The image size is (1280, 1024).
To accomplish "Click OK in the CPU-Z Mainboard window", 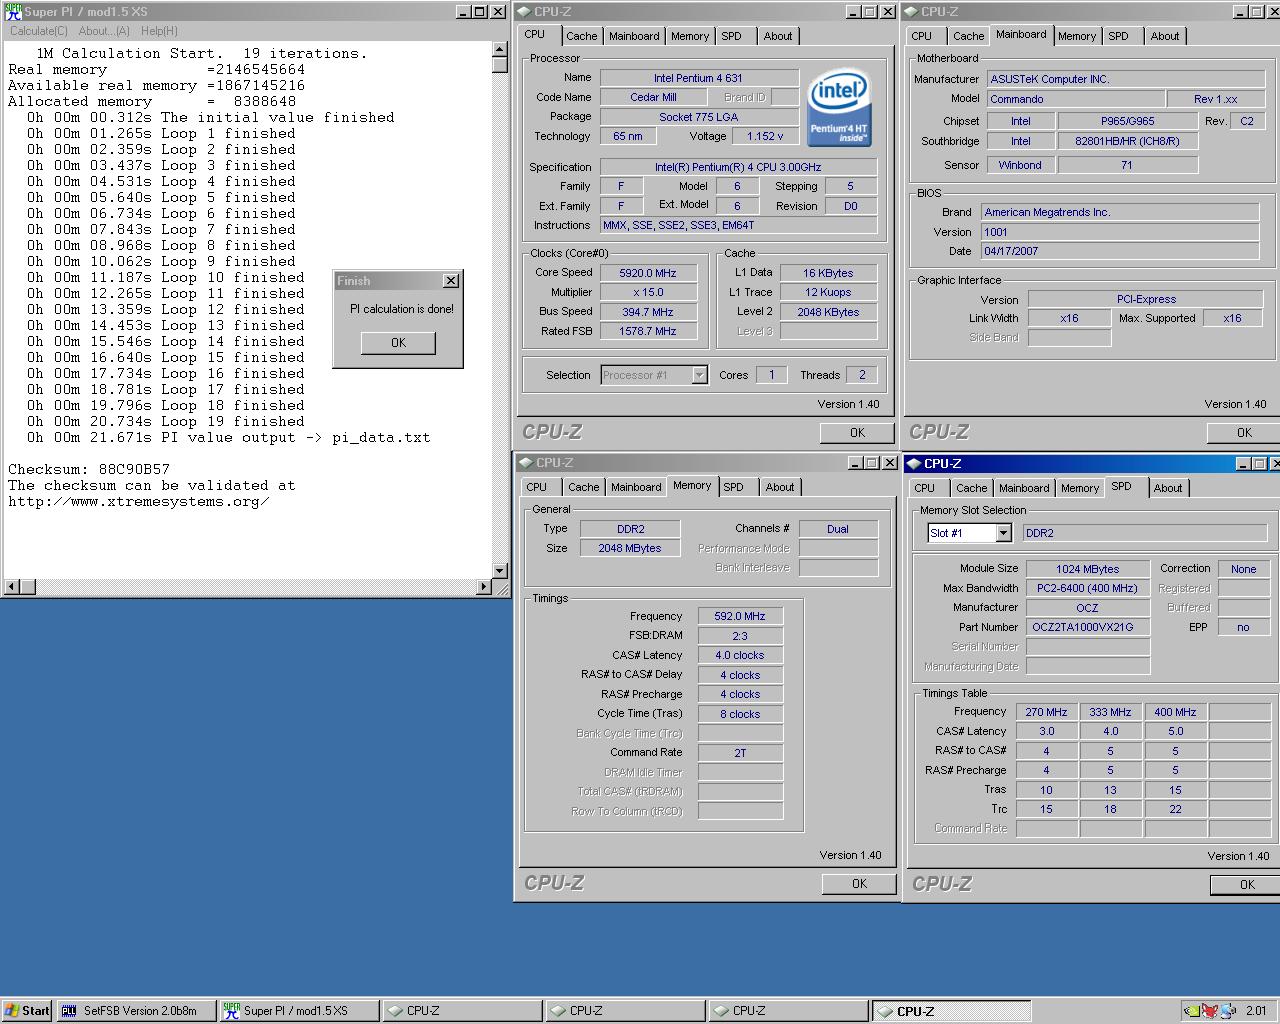I will pyautogui.click(x=1244, y=433).
